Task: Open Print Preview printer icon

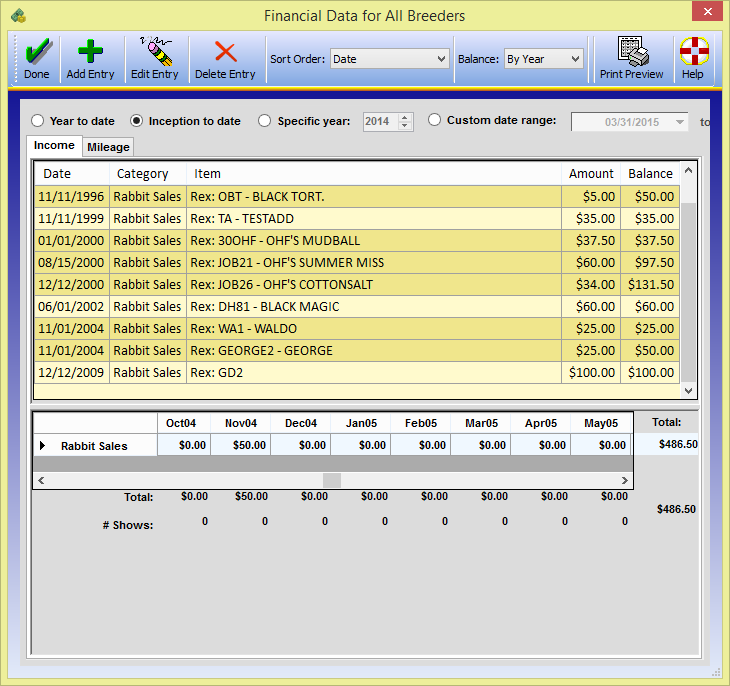Action: coord(633,51)
